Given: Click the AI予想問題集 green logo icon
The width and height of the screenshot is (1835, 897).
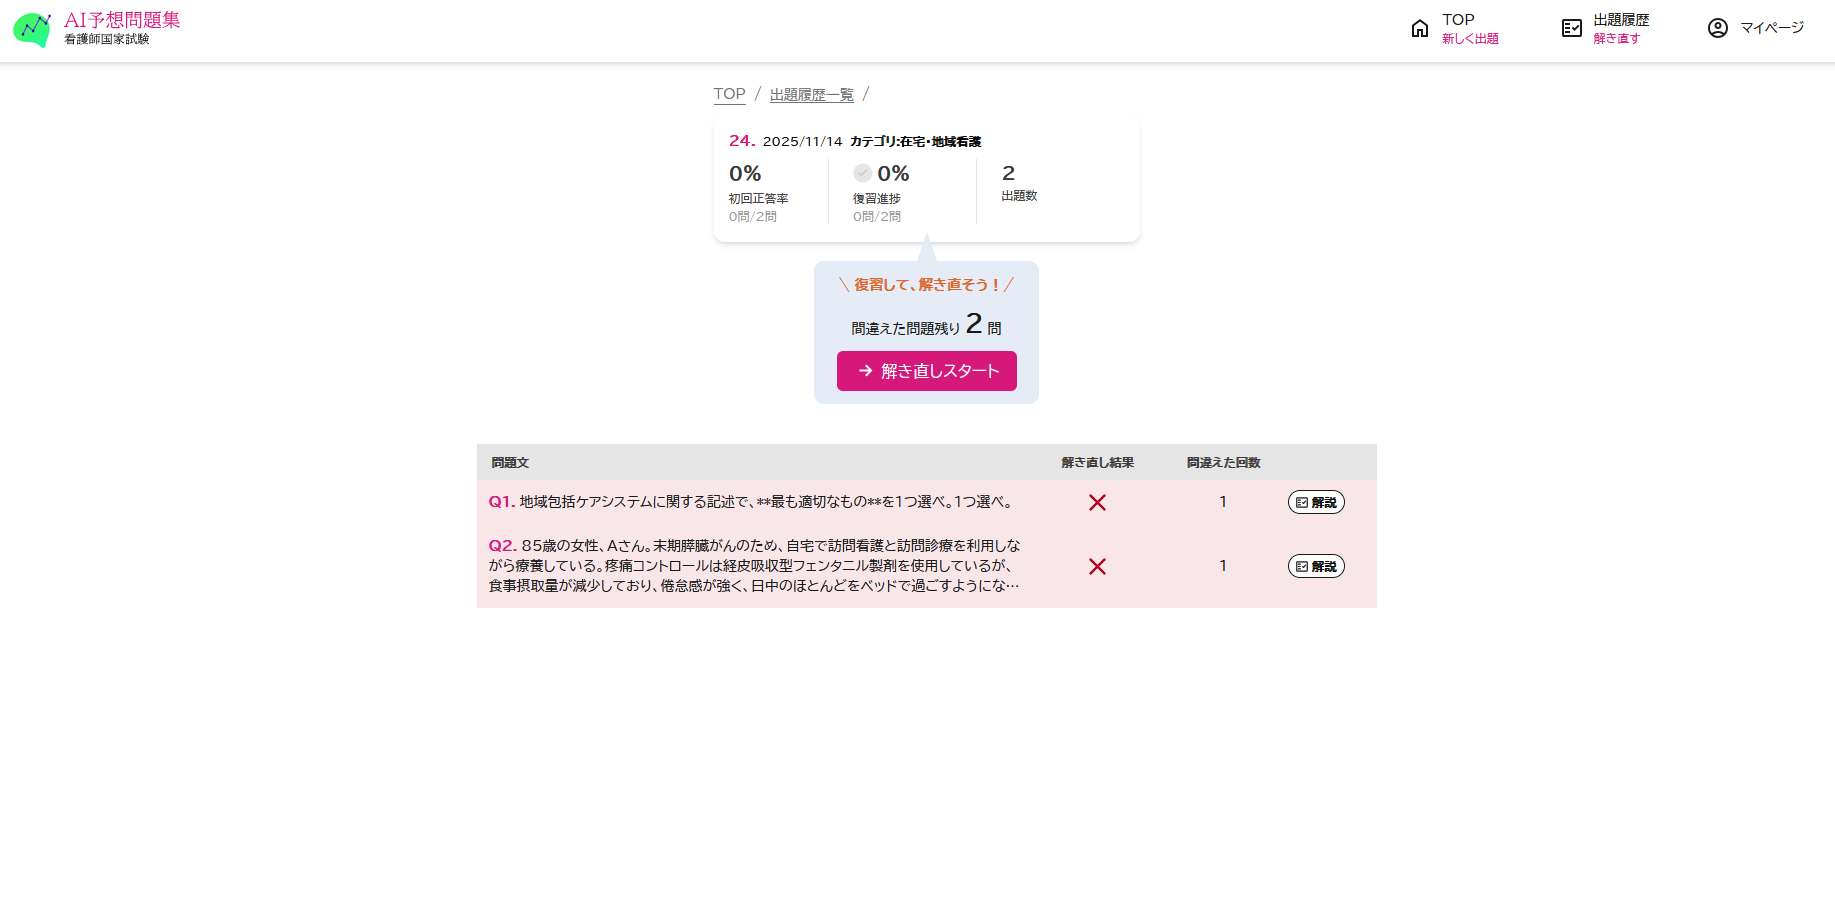Looking at the screenshot, I should (x=32, y=29).
